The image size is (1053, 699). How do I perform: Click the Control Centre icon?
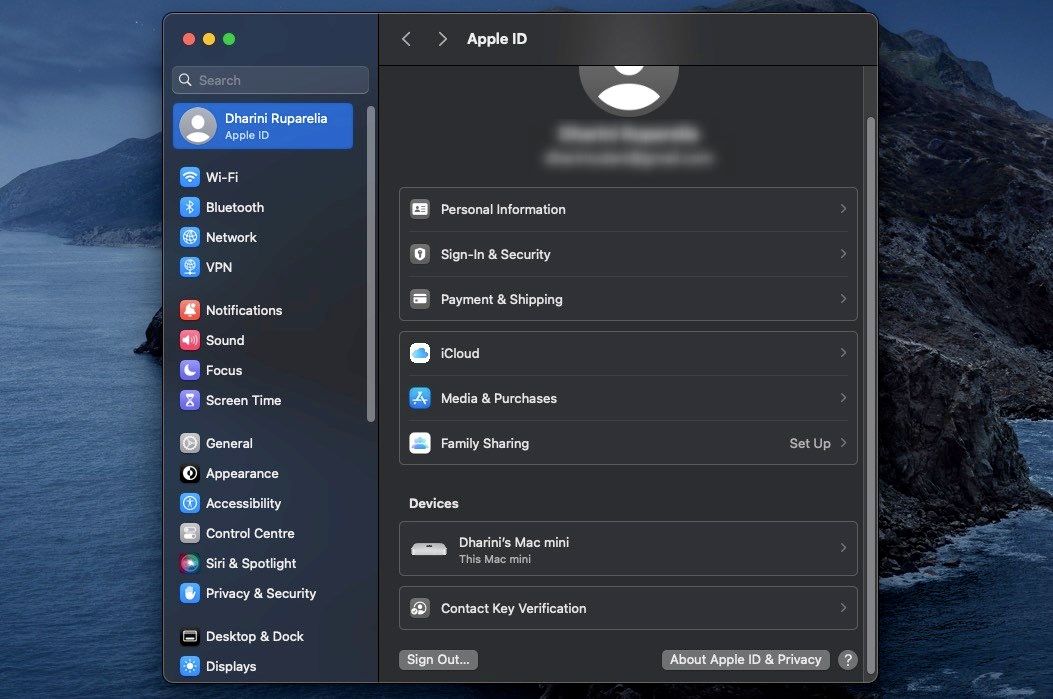[x=190, y=533]
